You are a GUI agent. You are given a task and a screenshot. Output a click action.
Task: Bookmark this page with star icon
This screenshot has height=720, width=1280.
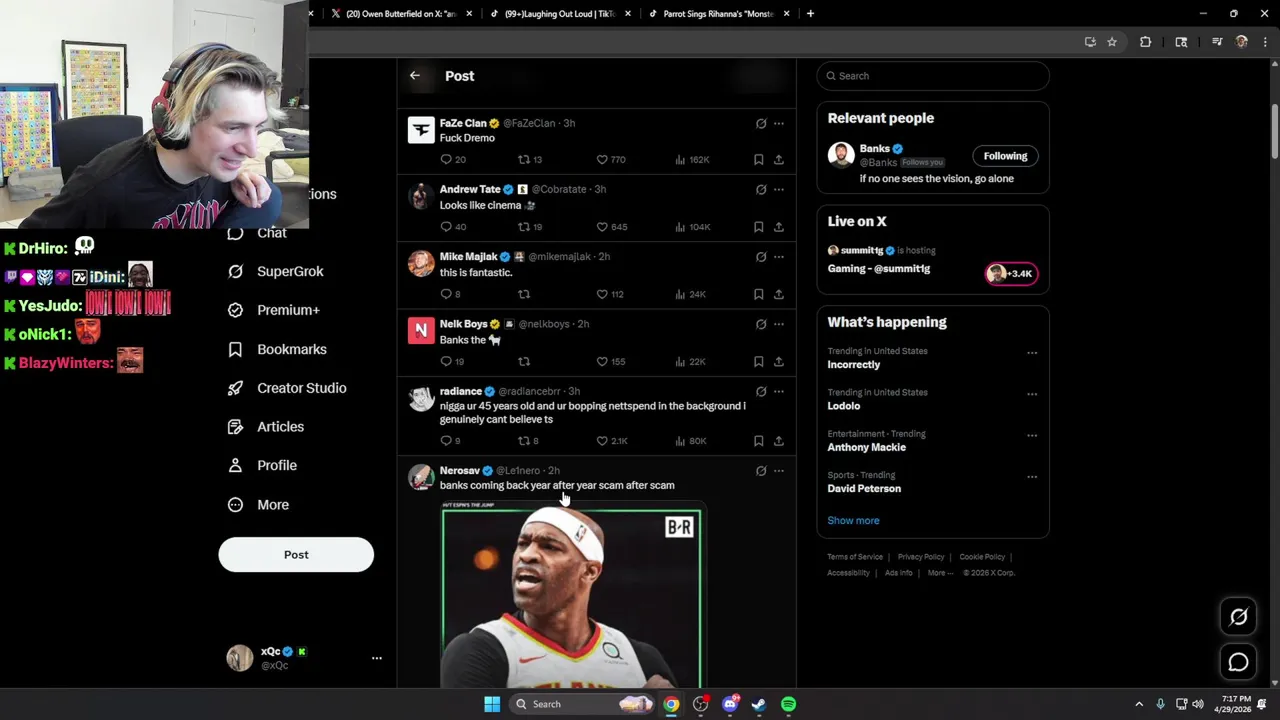click(1111, 42)
